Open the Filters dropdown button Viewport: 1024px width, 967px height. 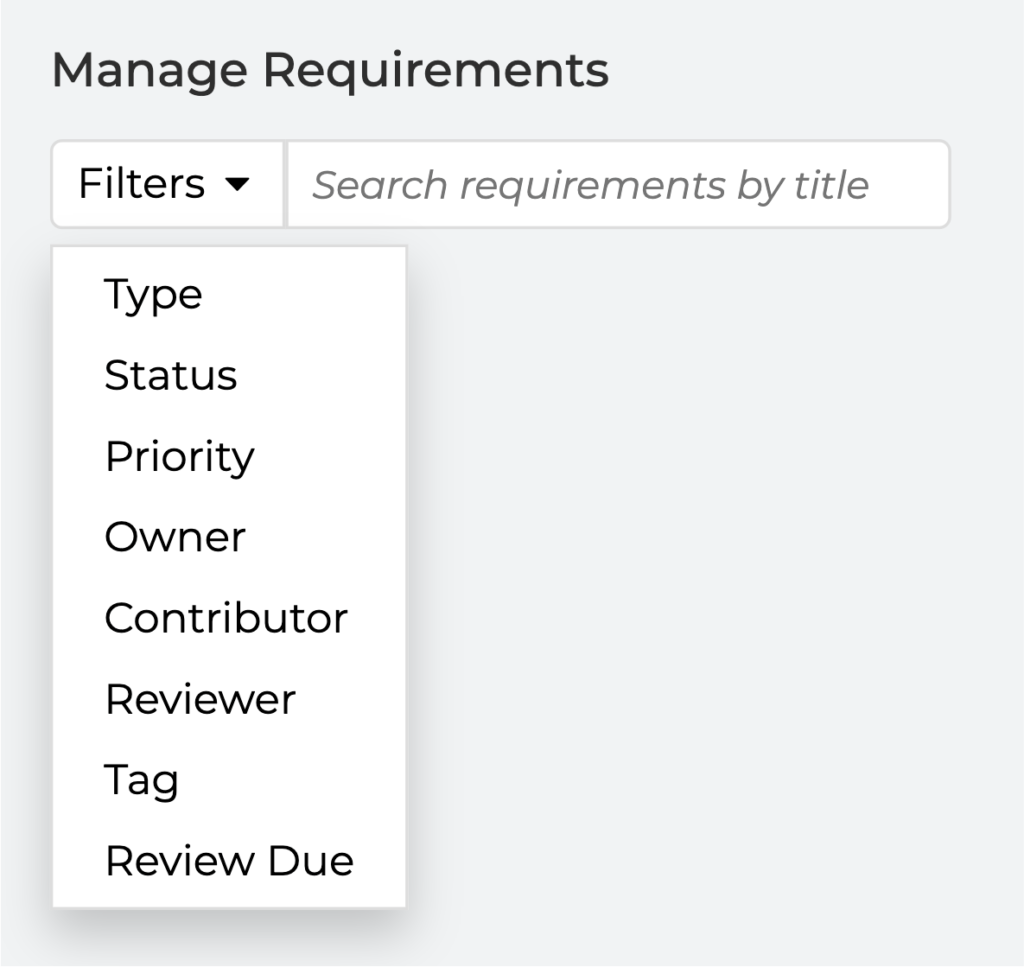point(168,184)
